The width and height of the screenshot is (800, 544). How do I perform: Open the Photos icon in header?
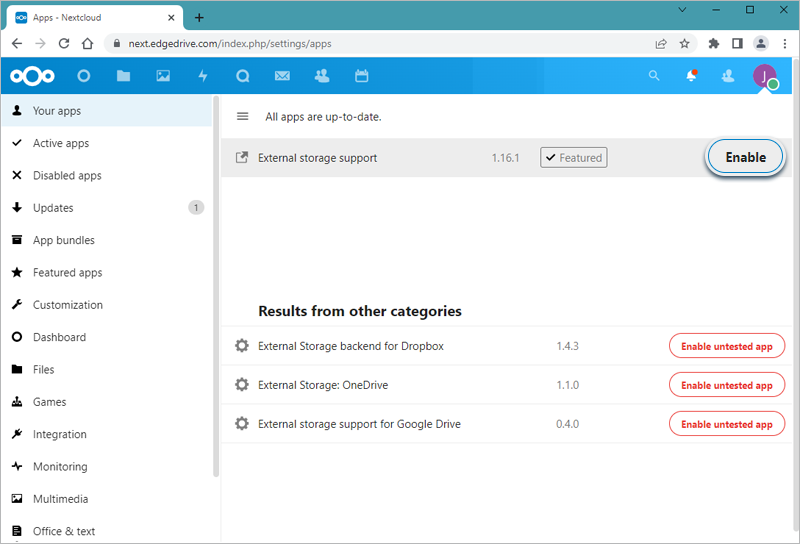(x=163, y=76)
